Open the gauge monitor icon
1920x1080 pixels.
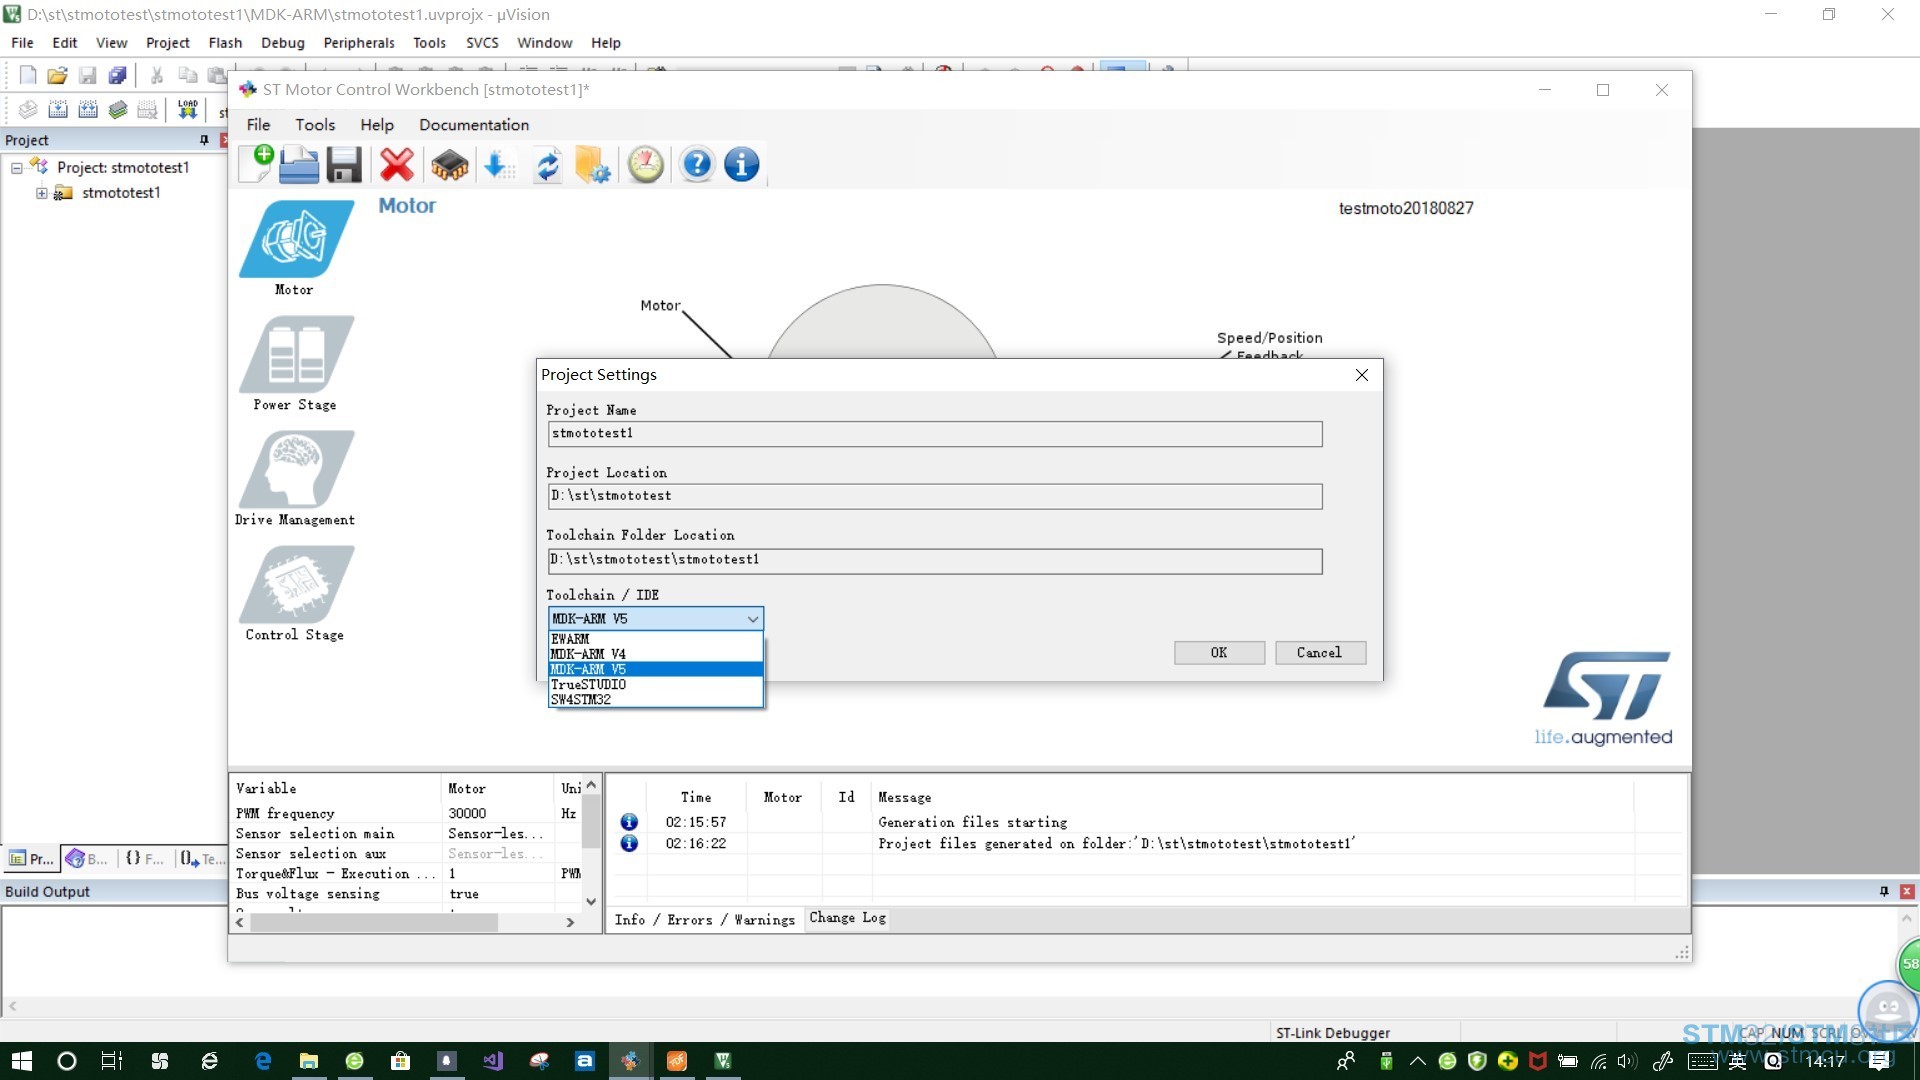646,164
